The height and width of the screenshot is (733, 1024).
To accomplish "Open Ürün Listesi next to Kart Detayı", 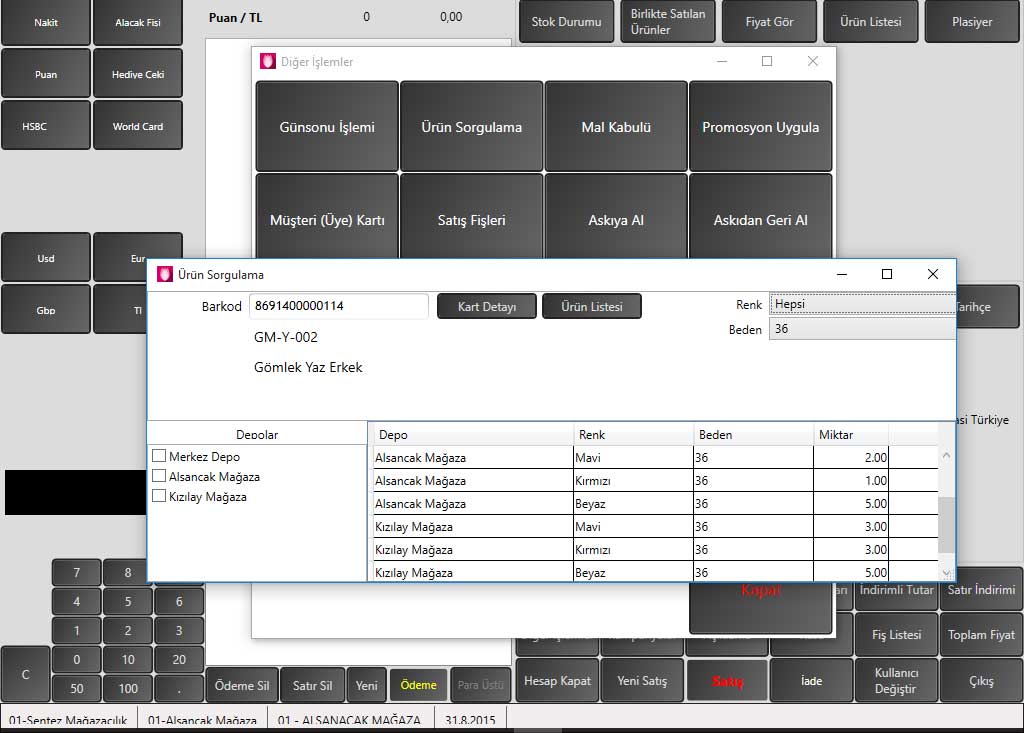I will tap(592, 306).
